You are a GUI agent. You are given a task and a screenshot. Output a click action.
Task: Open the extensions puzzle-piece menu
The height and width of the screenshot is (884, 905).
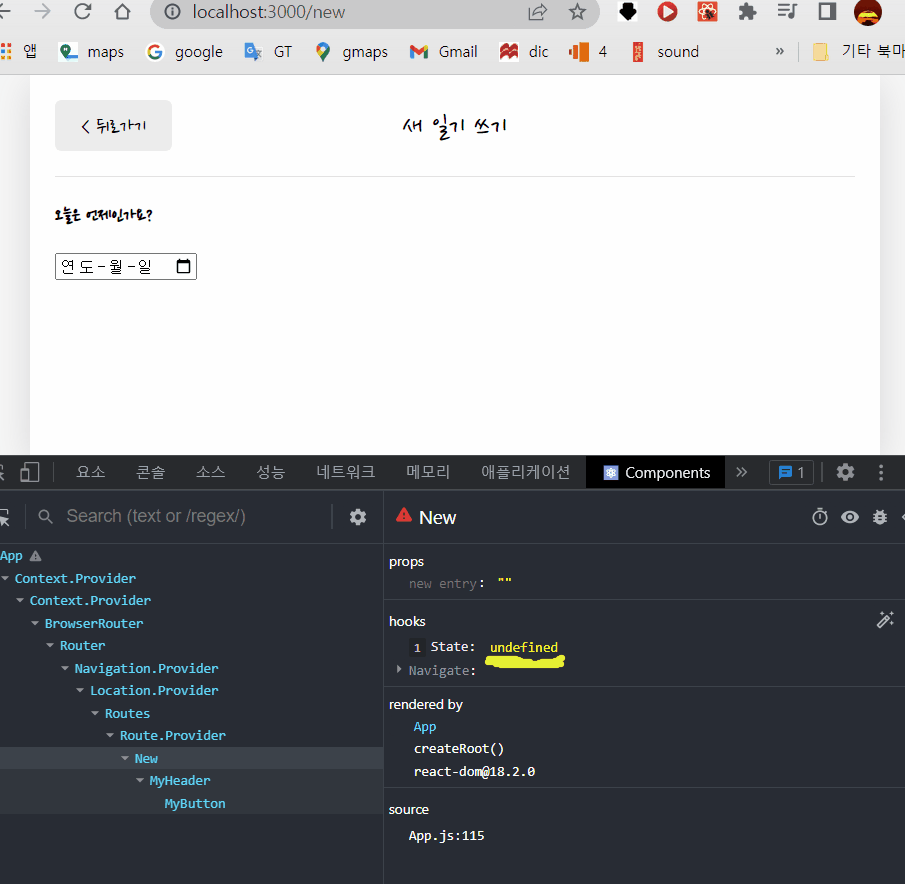[747, 11]
